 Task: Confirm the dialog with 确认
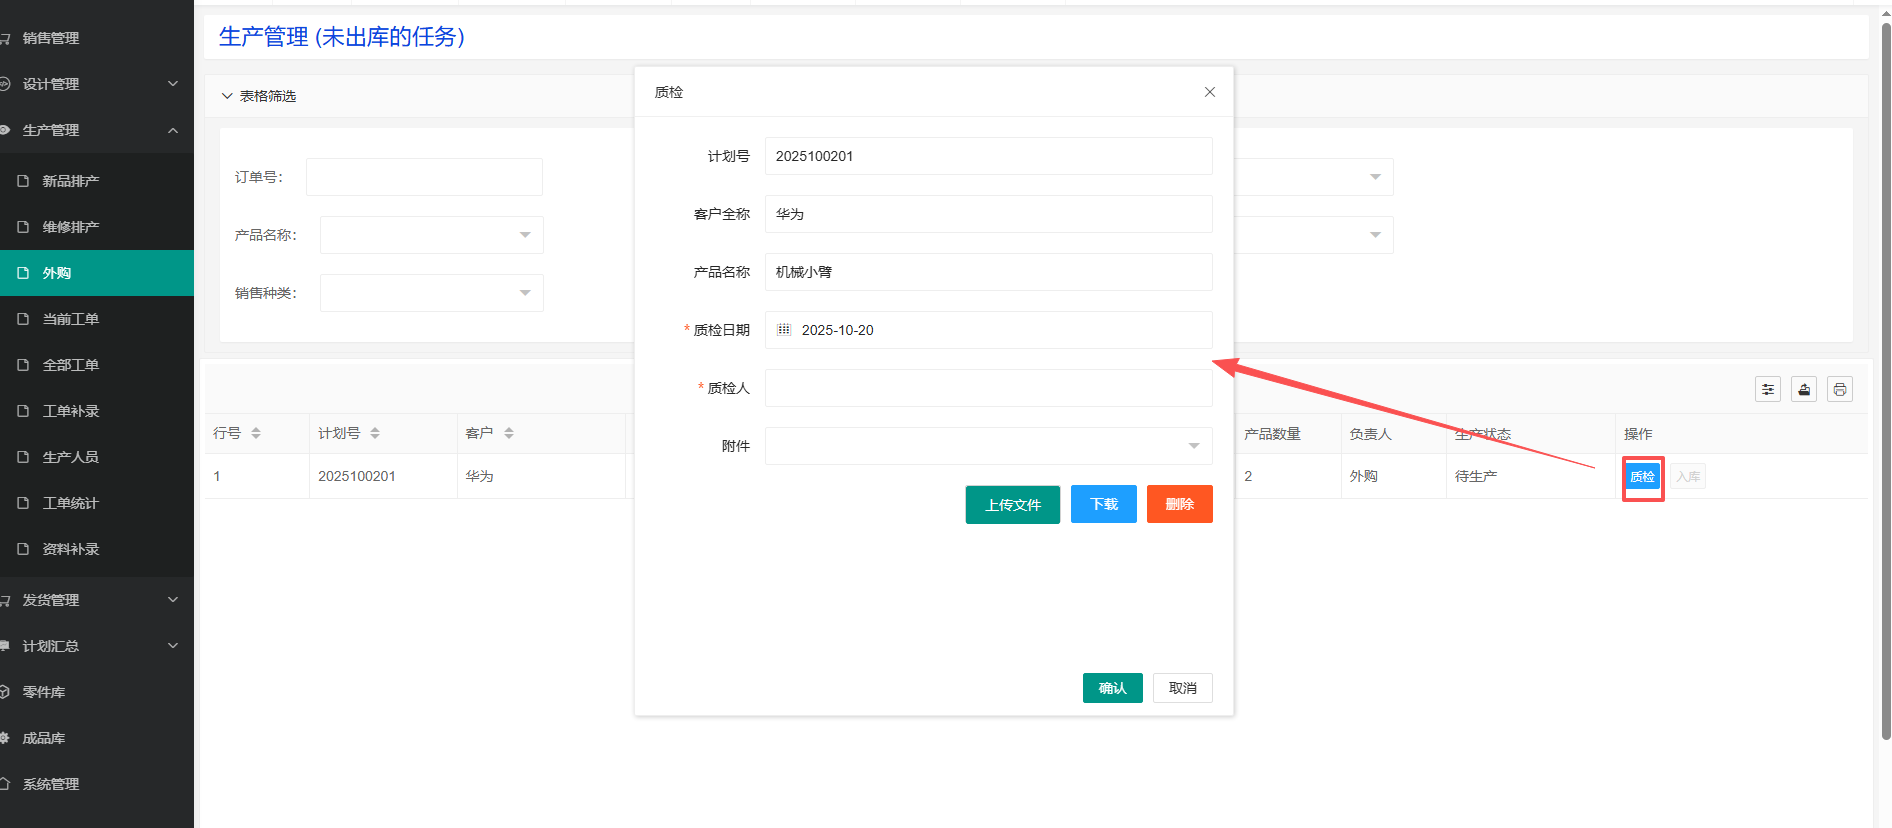click(1112, 688)
